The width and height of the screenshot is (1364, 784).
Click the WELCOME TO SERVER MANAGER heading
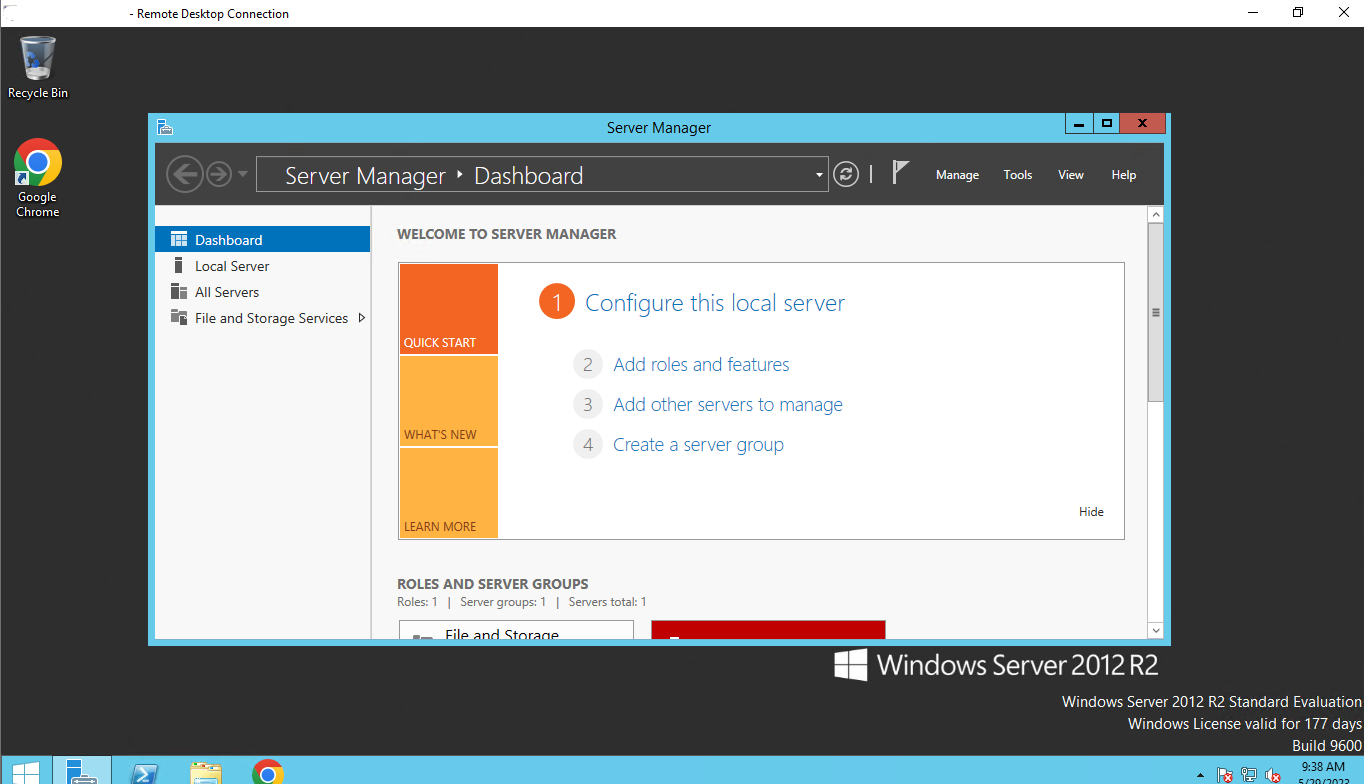point(507,234)
